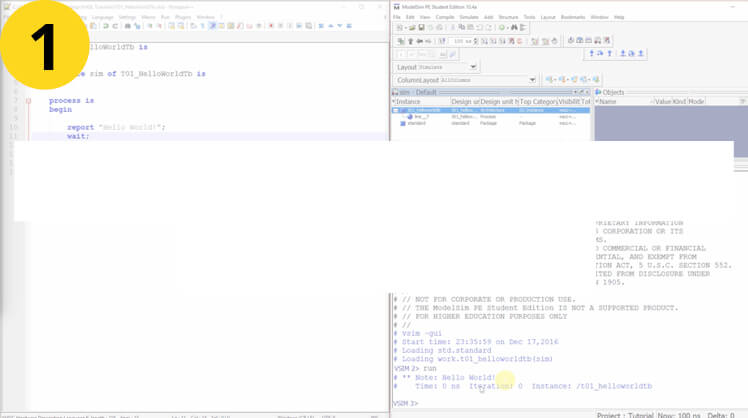
Task: Click Zoom In icon in Notepad++ toolbar
Action: coord(150,26)
